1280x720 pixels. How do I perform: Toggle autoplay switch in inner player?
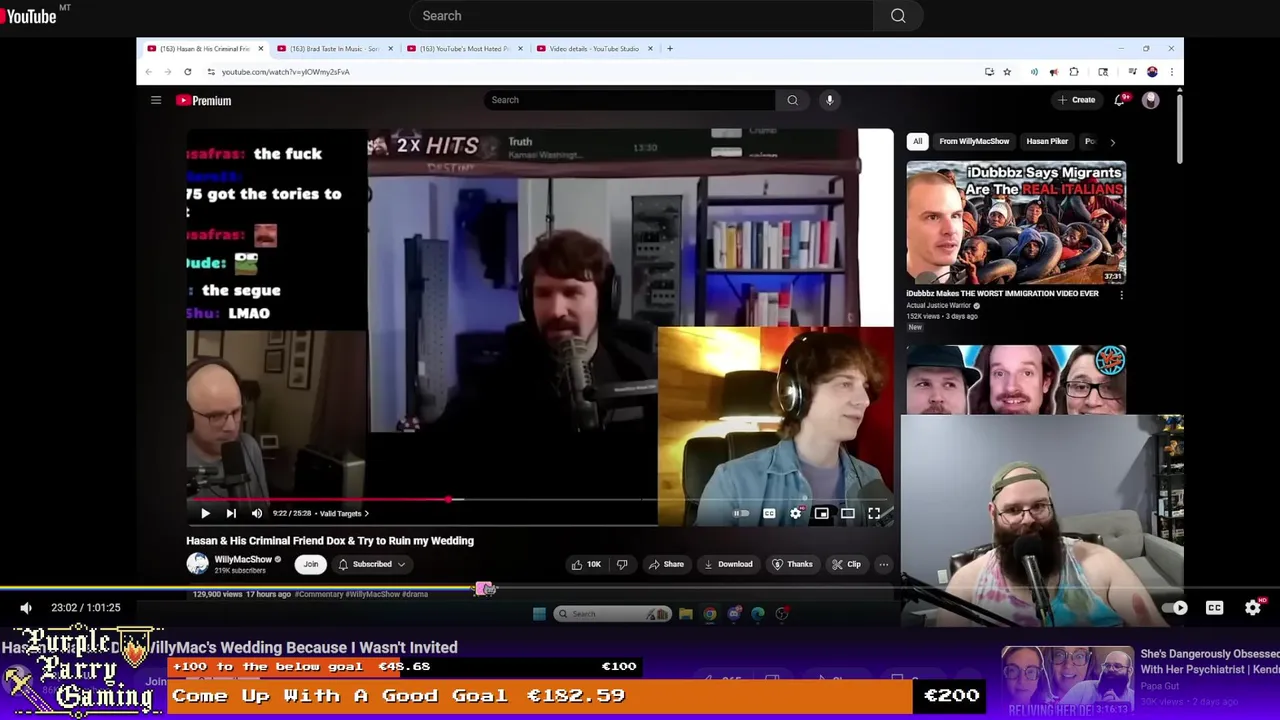pos(741,513)
